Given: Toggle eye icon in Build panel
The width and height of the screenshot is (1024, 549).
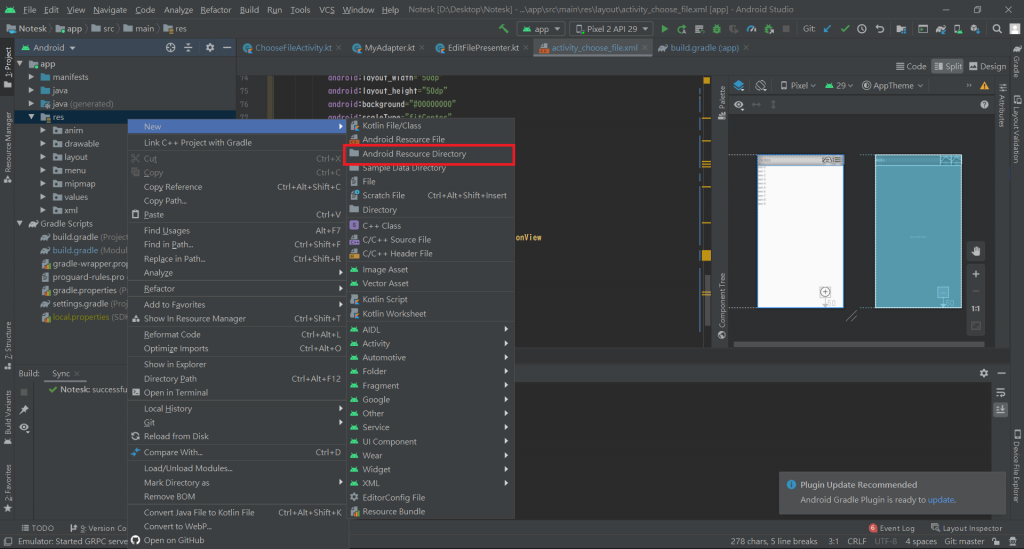Looking at the screenshot, I should 24,428.
